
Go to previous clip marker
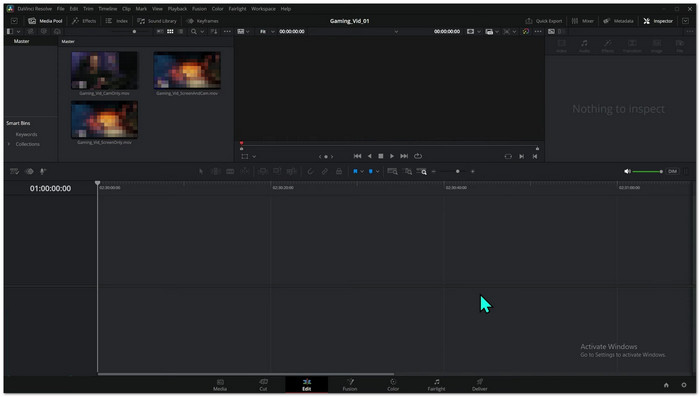tap(535, 156)
